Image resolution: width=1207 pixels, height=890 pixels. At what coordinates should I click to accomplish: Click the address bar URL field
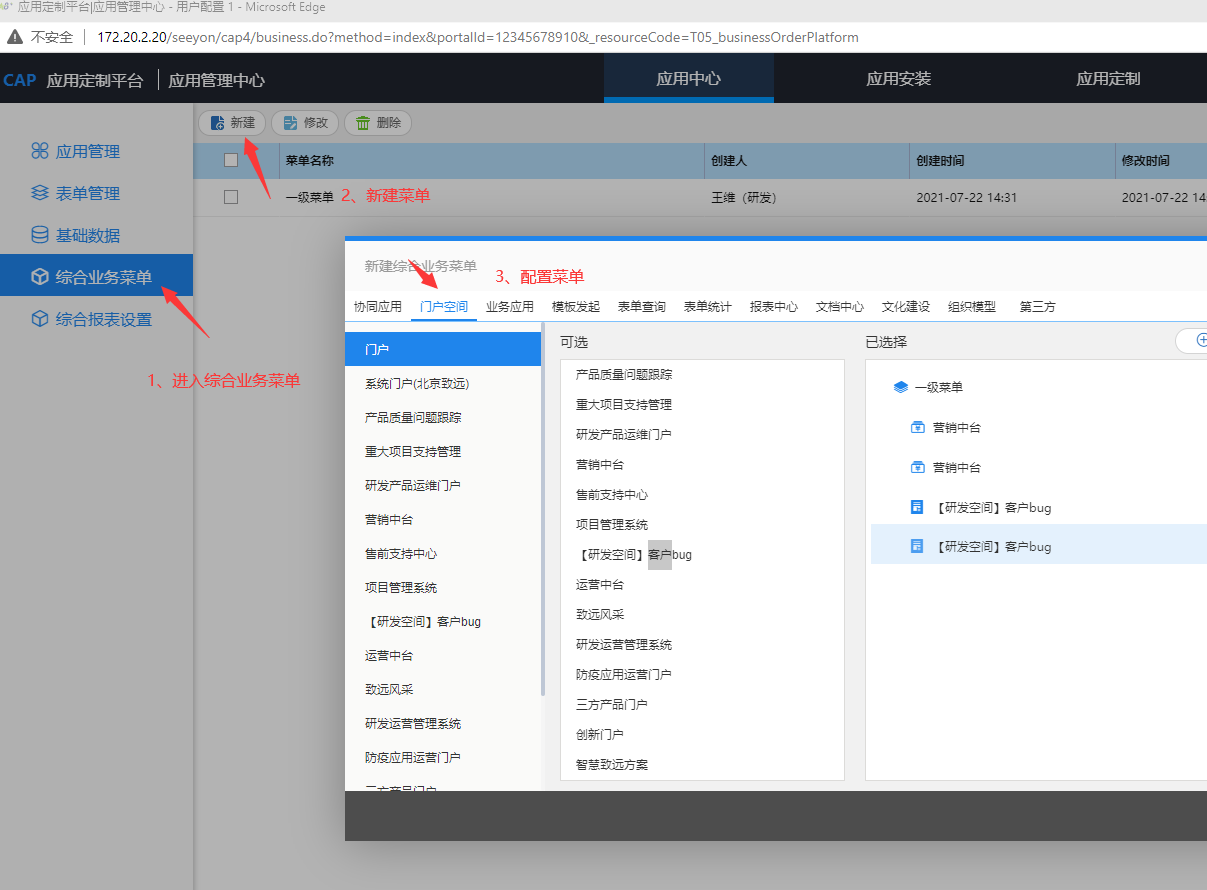(478, 37)
